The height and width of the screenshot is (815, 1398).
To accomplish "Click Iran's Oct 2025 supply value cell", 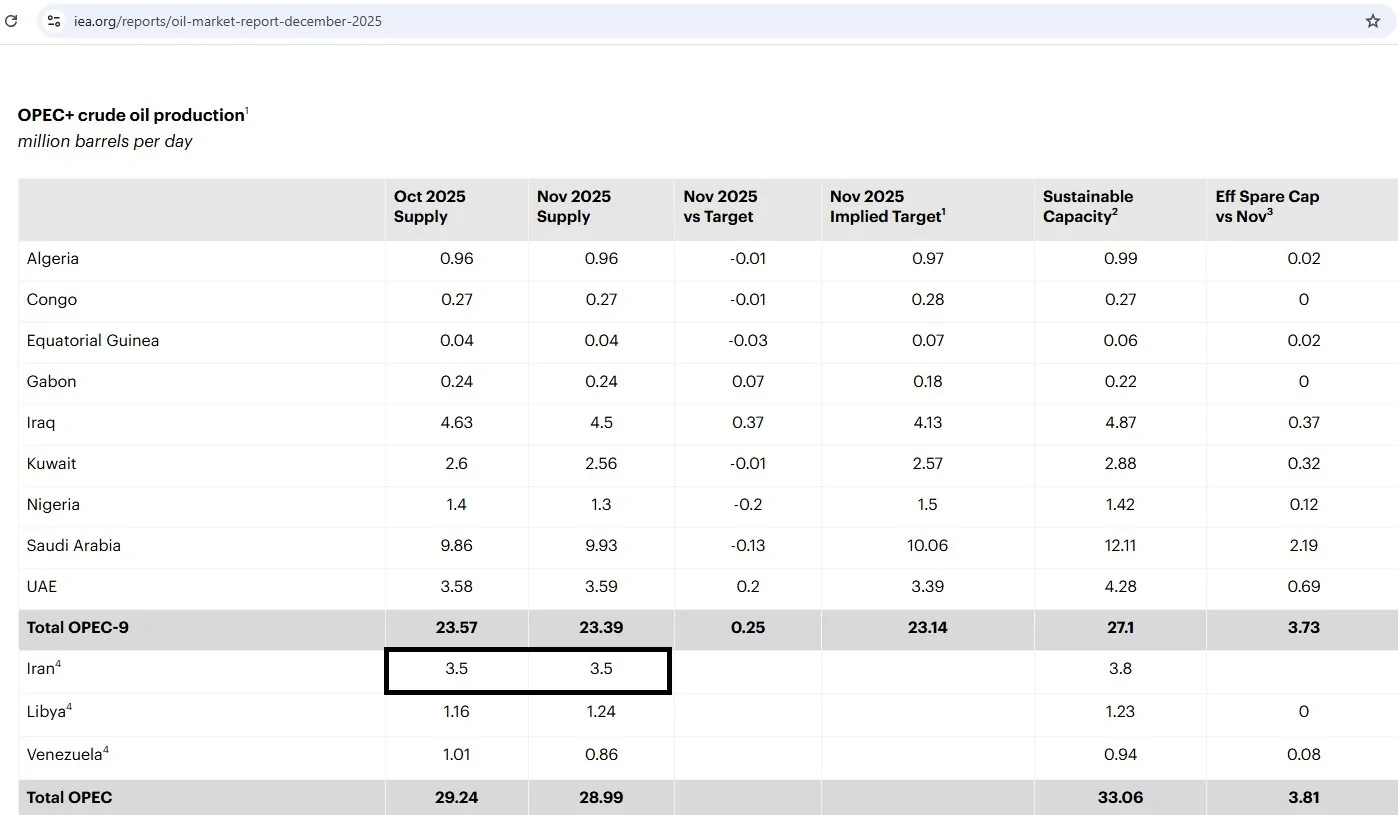I will [457, 669].
